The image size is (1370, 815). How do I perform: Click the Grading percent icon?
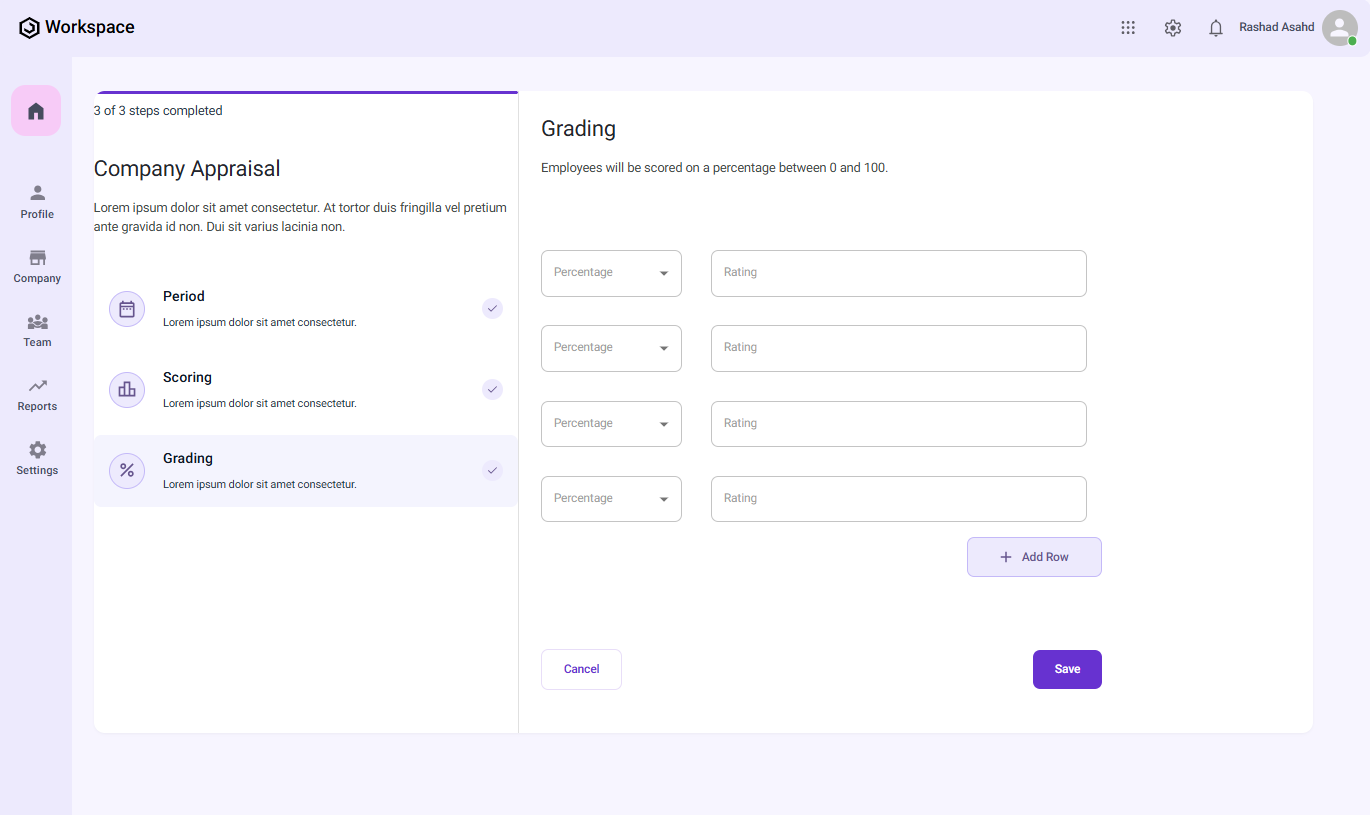[x=127, y=470]
